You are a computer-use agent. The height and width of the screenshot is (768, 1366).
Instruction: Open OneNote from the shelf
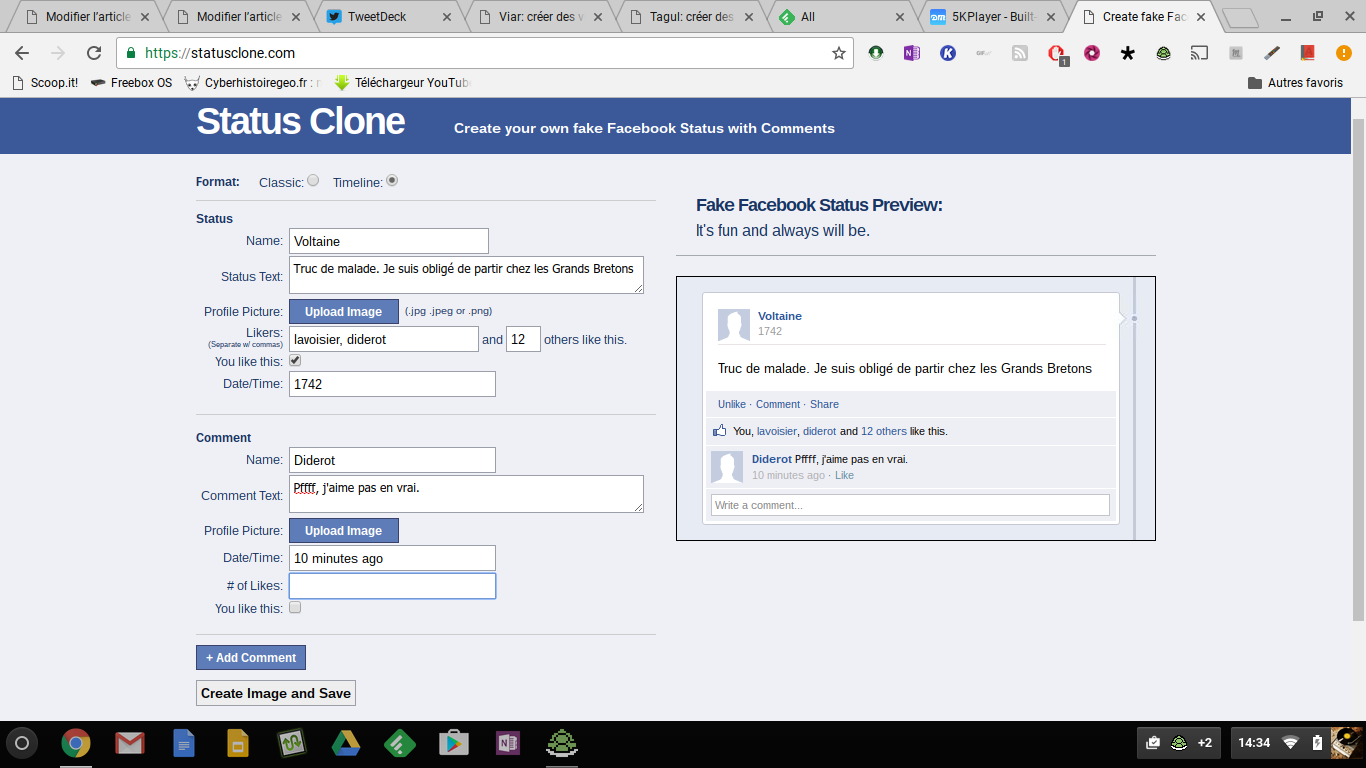coord(508,743)
